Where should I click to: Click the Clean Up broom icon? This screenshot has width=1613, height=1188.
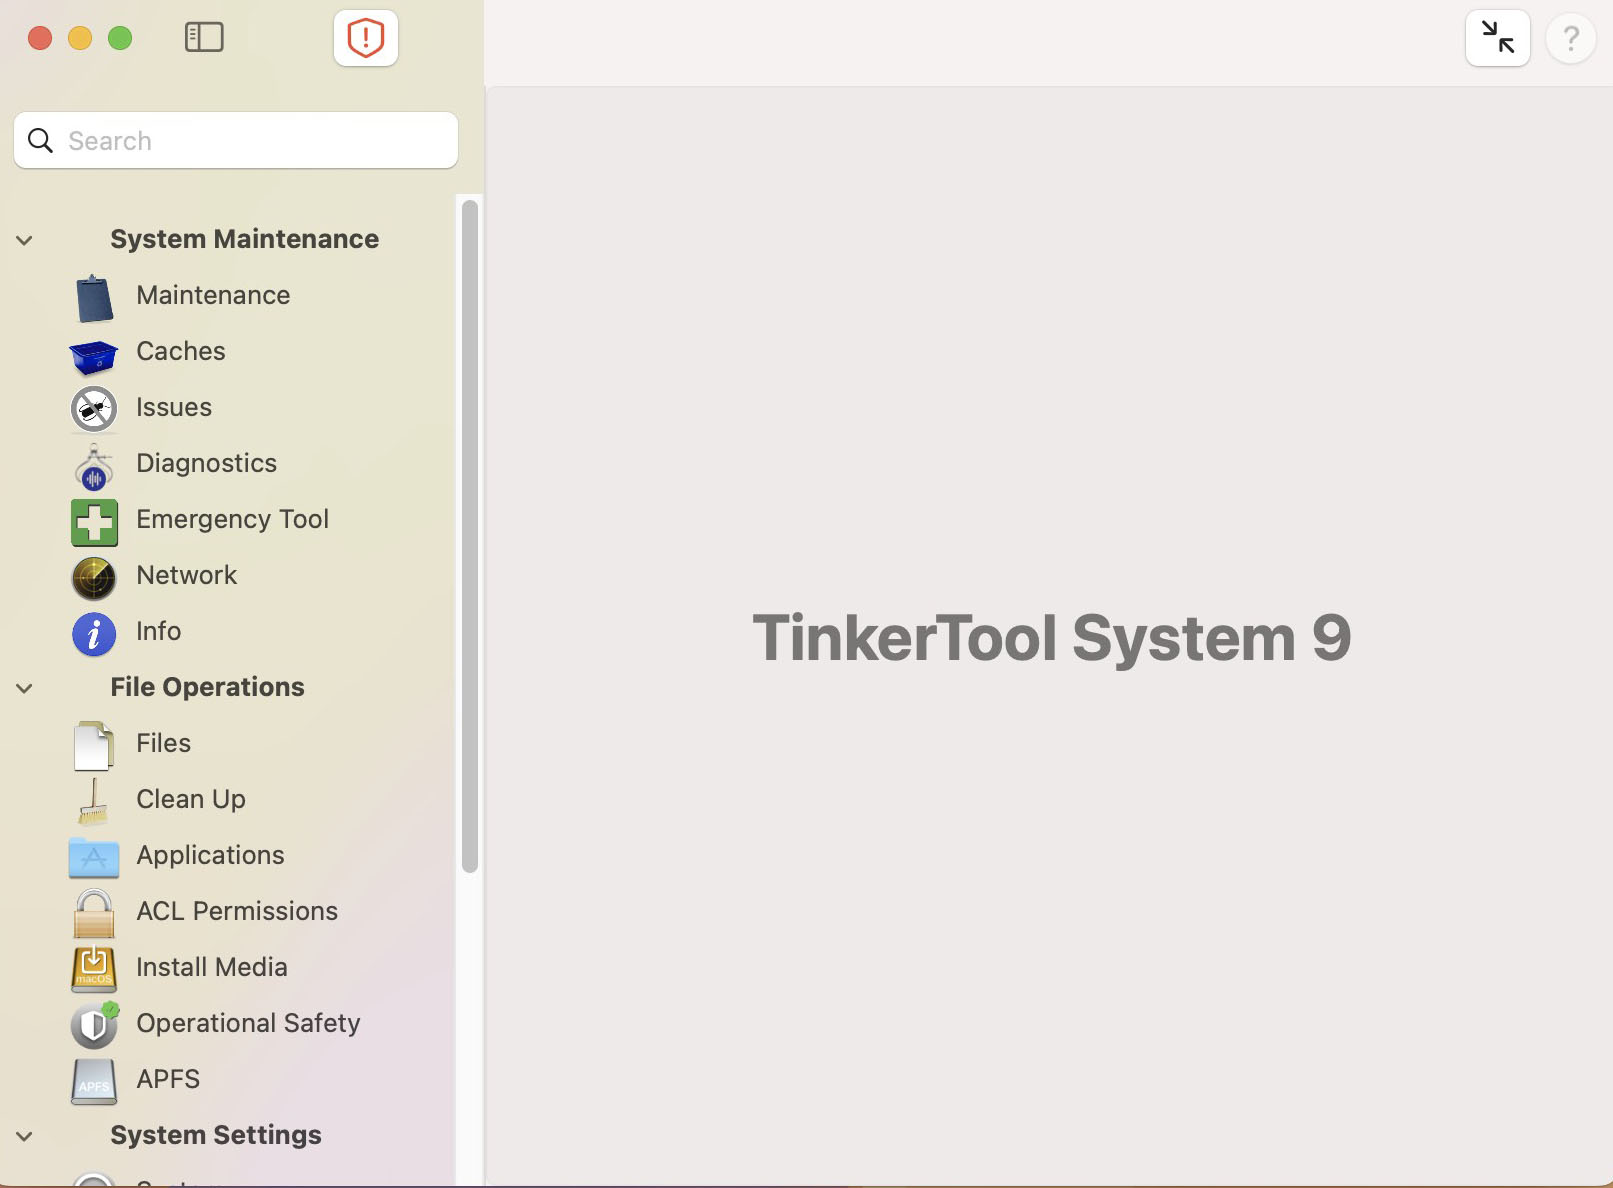(94, 801)
